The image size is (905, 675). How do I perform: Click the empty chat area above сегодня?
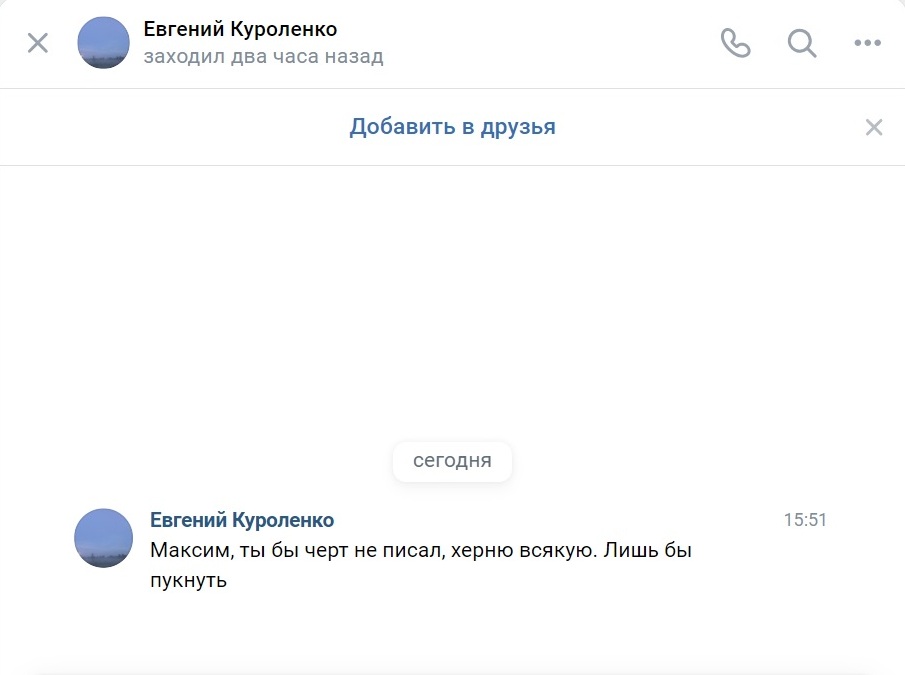click(x=452, y=300)
